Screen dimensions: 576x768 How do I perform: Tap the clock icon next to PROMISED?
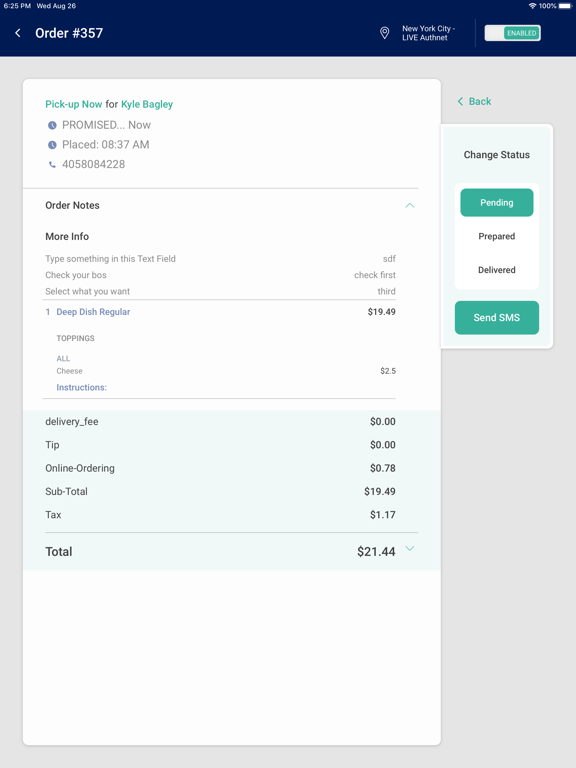coord(52,125)
